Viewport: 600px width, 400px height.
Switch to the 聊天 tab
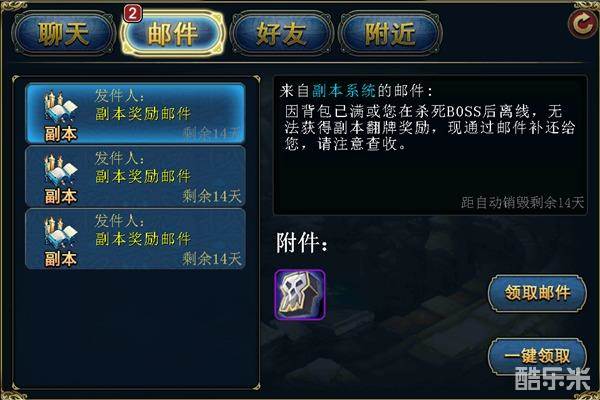64,34
